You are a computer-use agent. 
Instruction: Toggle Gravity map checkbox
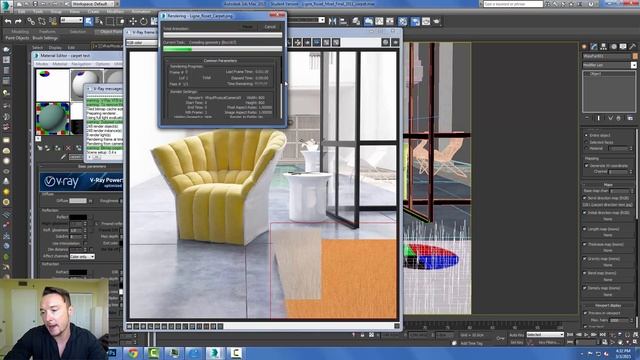[585, 258]
